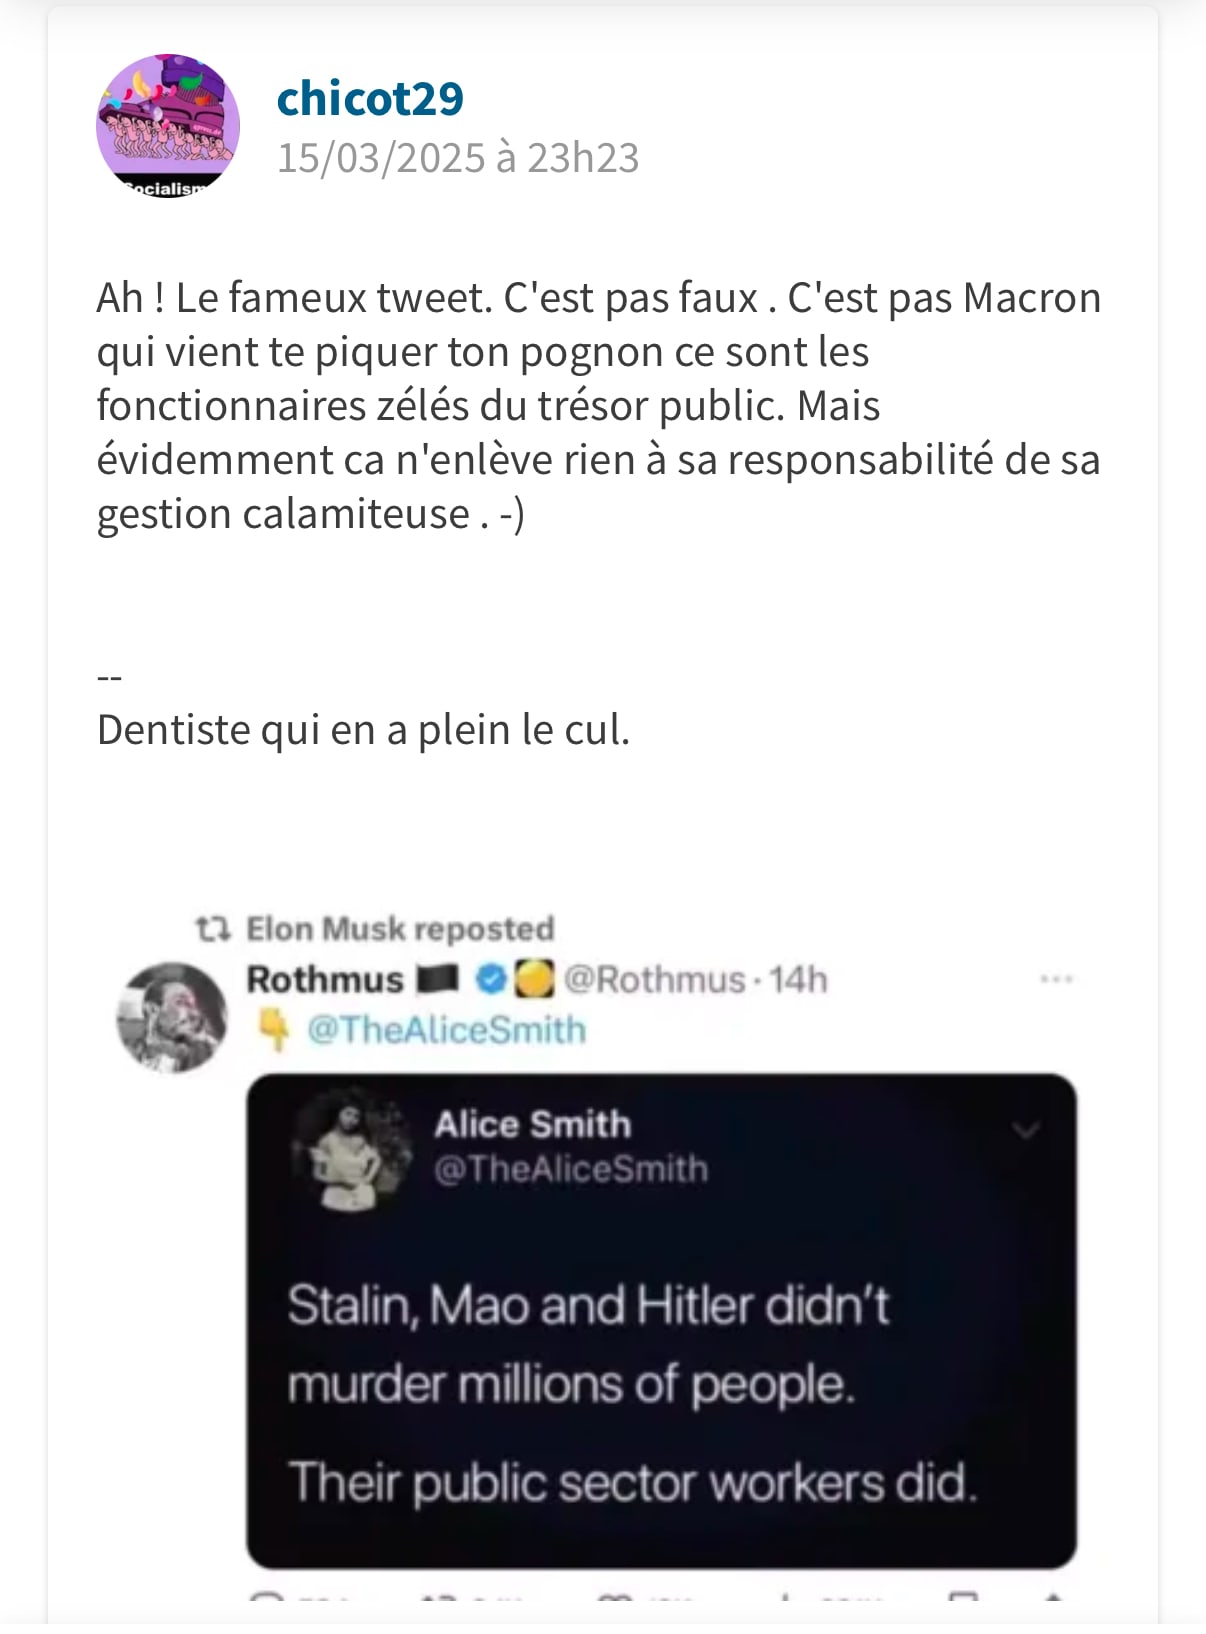
Task: Open the three-dot more options menu
Action: [x=1056, y=979]
